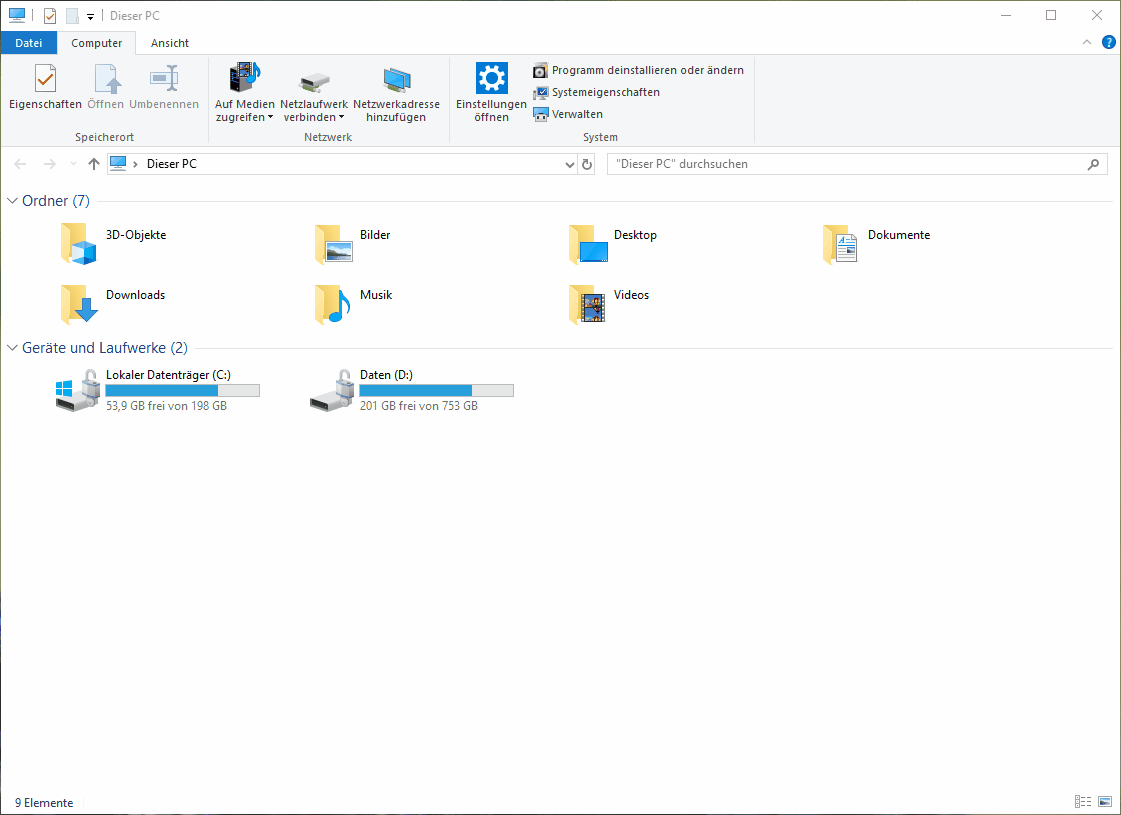This screenshot has width=1121, height=815.
Task: Collapse the Geräte und Laufwerke group
Action: coord(12,348)
